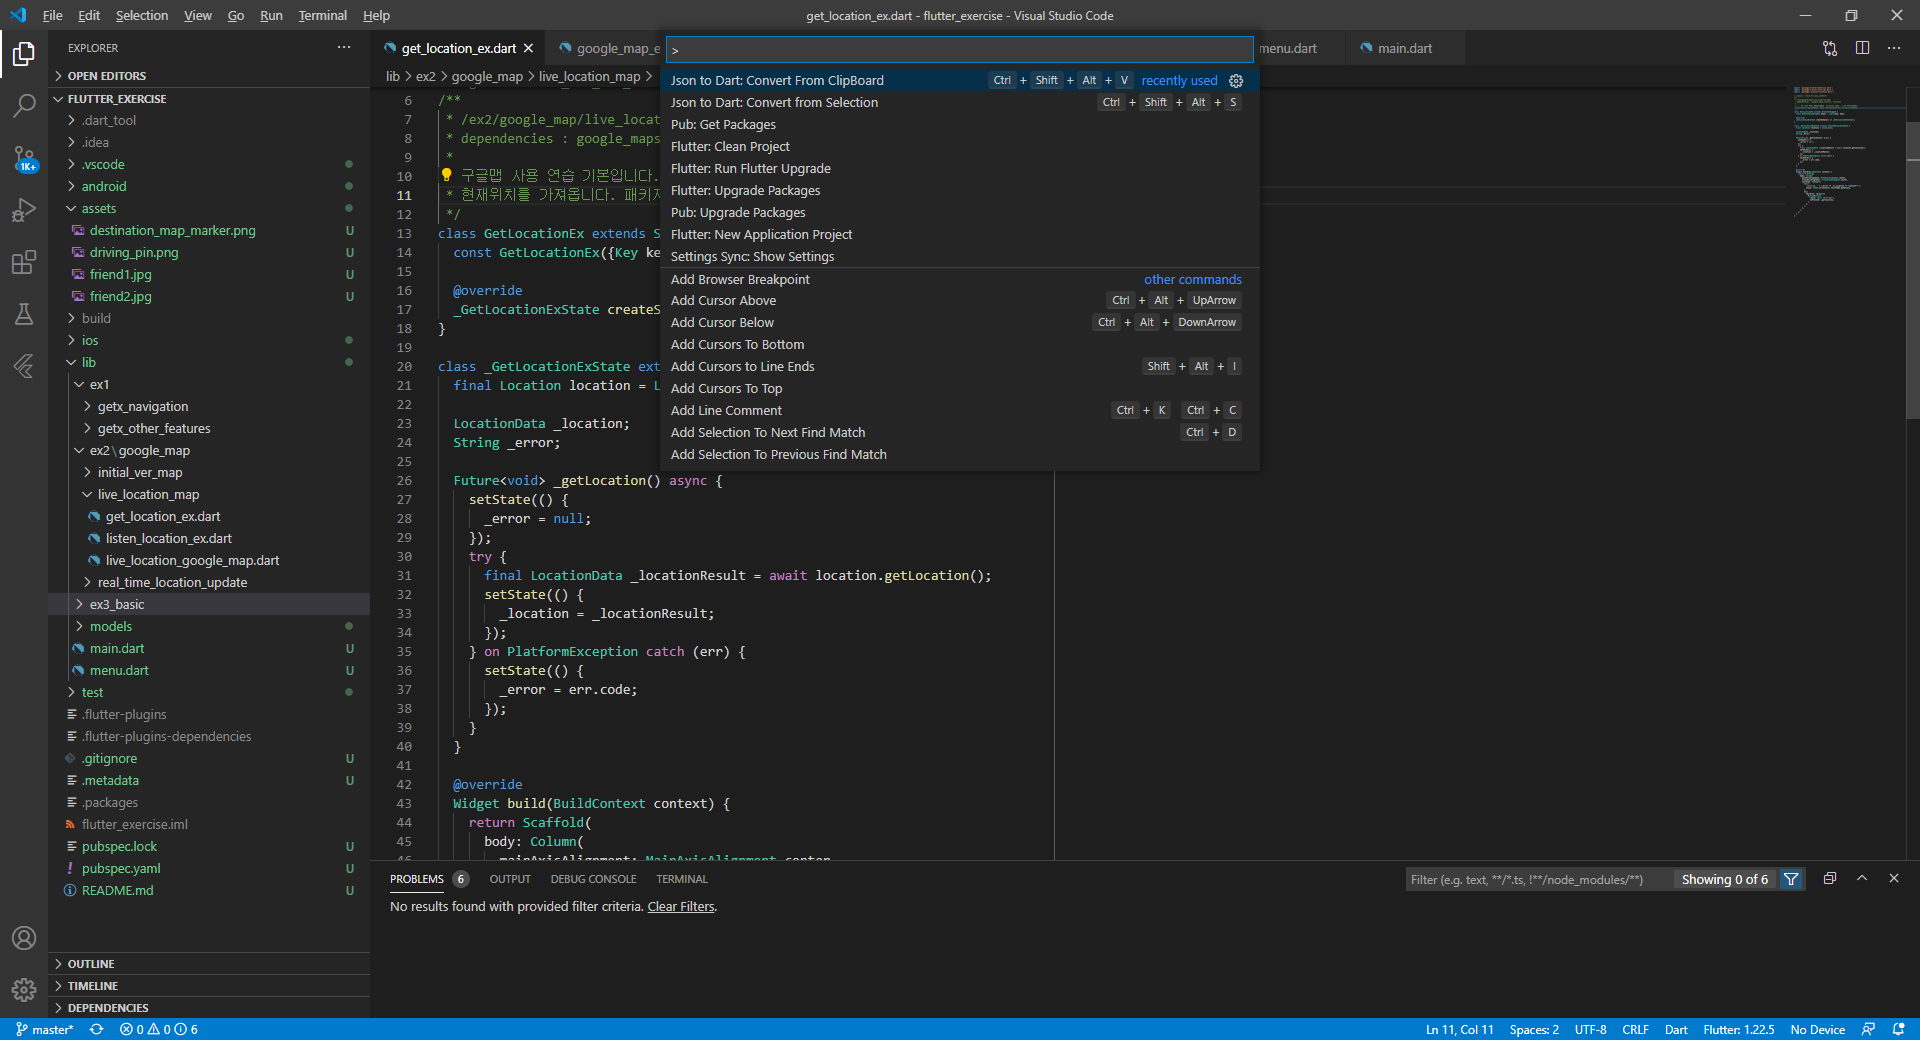Click the problems filter text box
Viewport: 1920px width, 1040px height.
pyautogui.click(x=1540, y=880)
